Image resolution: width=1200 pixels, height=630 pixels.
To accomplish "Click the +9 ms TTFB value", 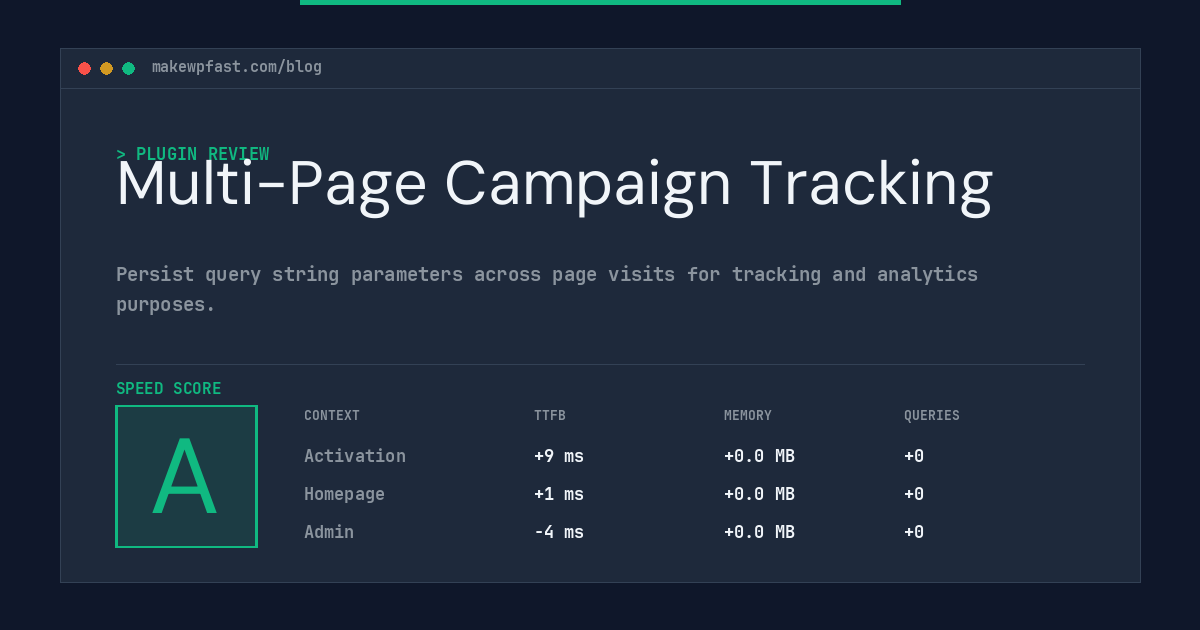I will pyautogui.click(x=559, y=456).
